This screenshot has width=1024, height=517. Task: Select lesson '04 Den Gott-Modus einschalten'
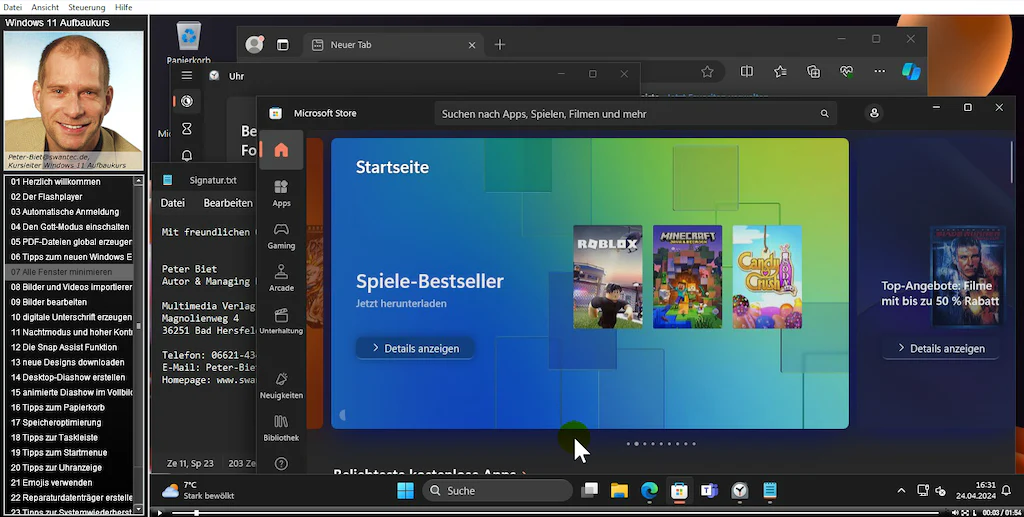[70, 227]
